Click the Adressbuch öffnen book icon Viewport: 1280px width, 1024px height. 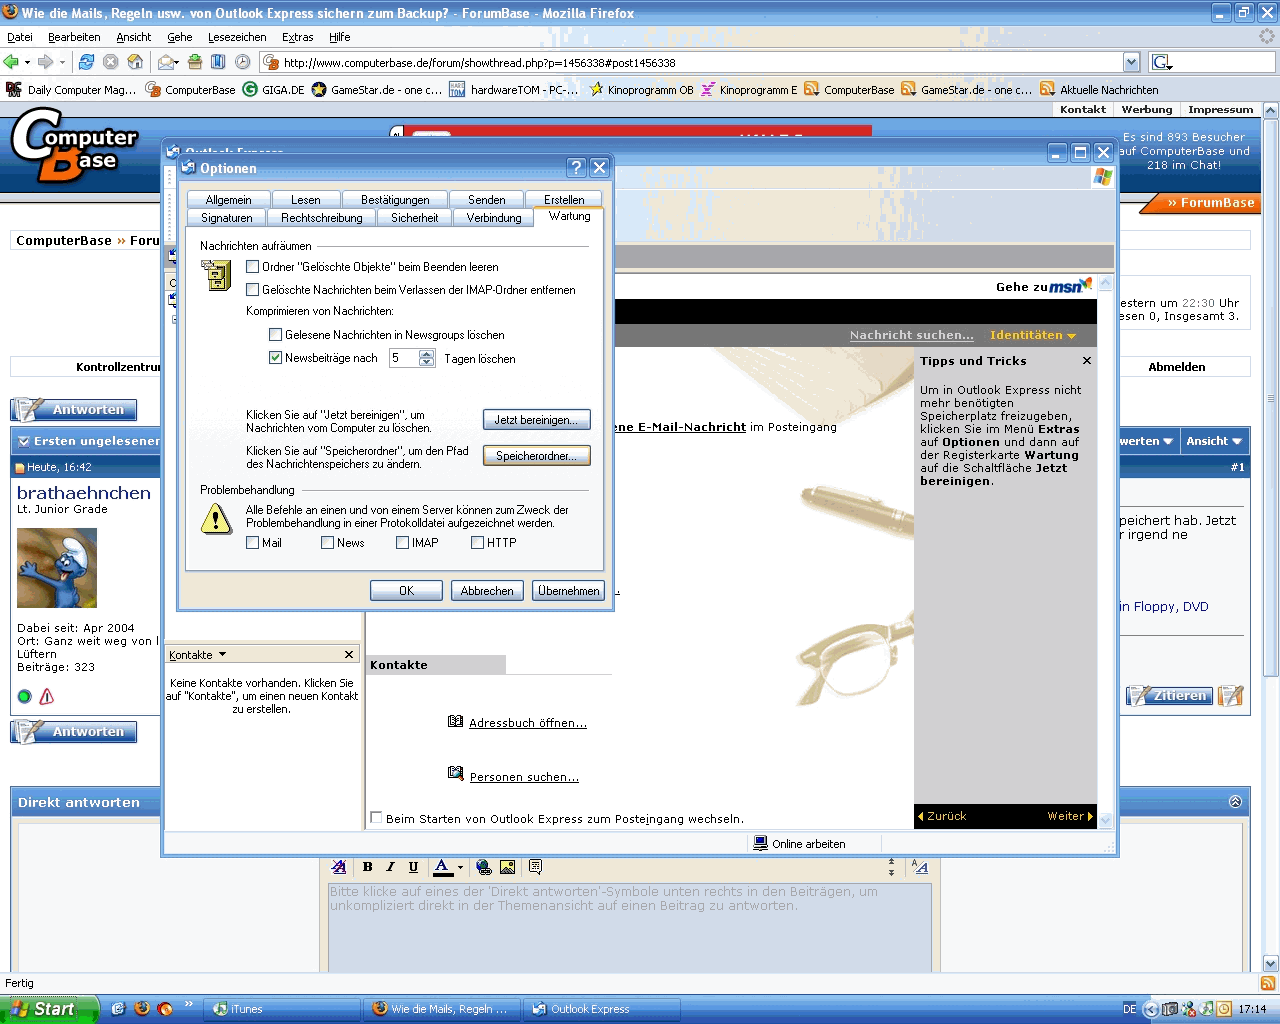[456, 721]
